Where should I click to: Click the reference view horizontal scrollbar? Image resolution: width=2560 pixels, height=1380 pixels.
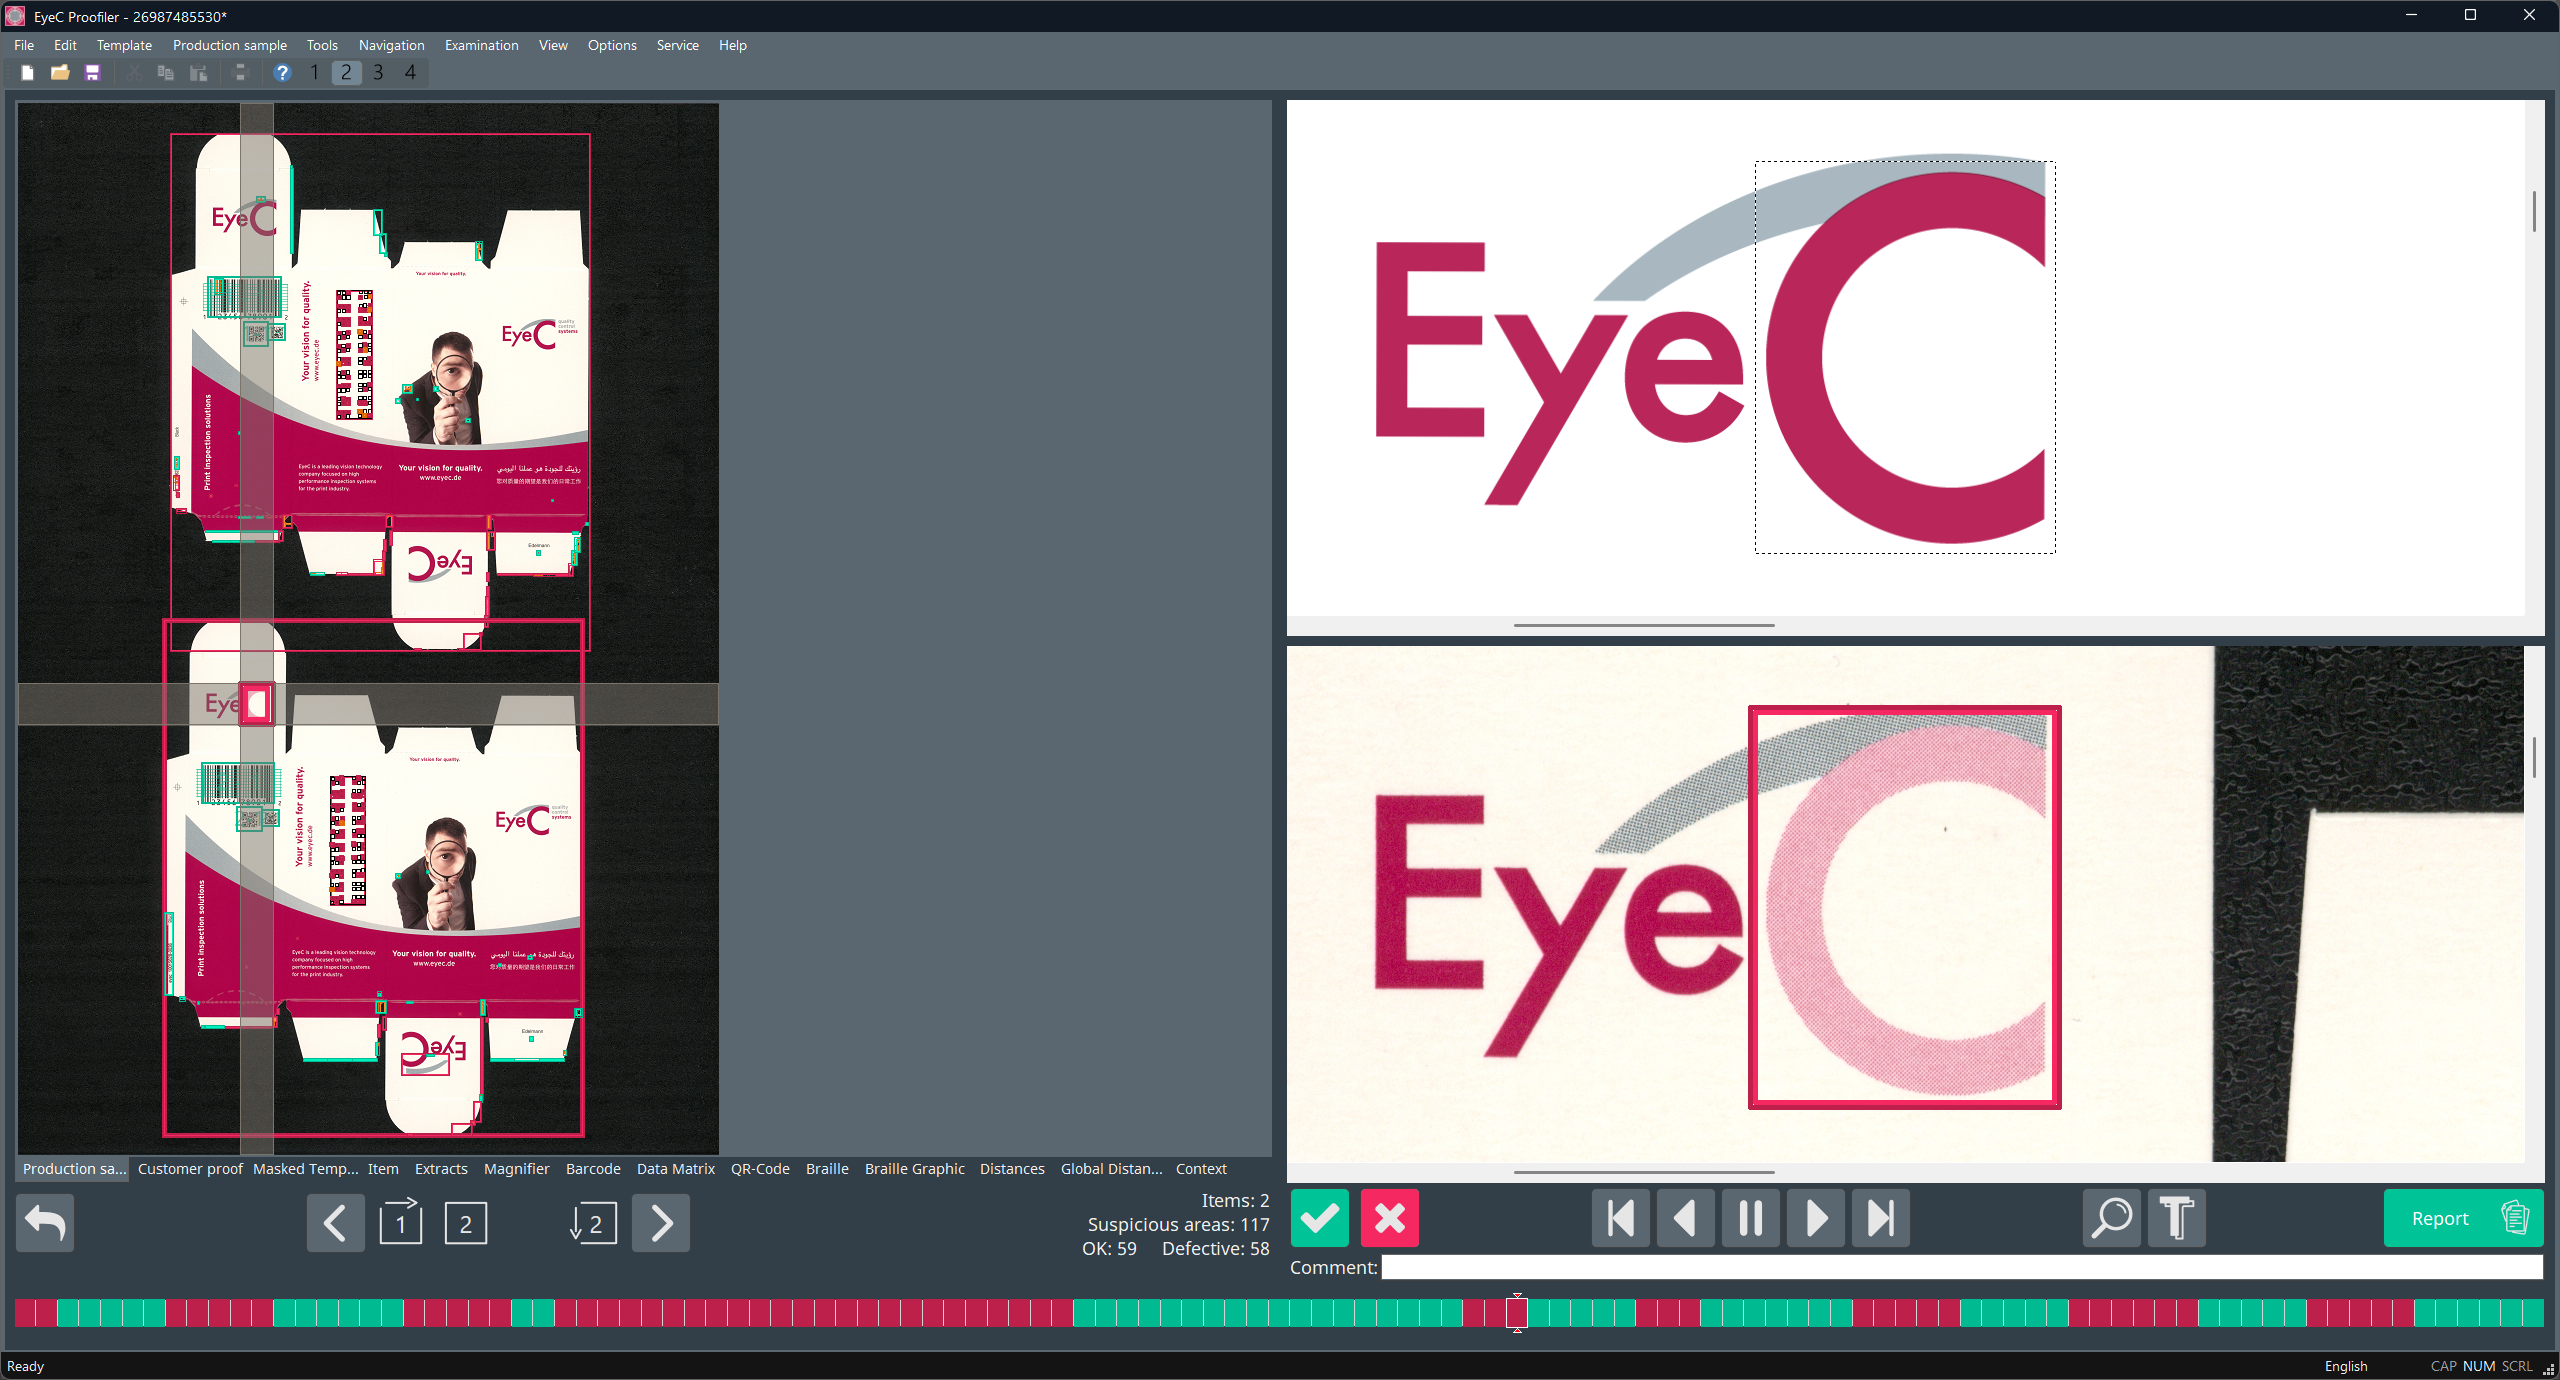point(1644,625)
